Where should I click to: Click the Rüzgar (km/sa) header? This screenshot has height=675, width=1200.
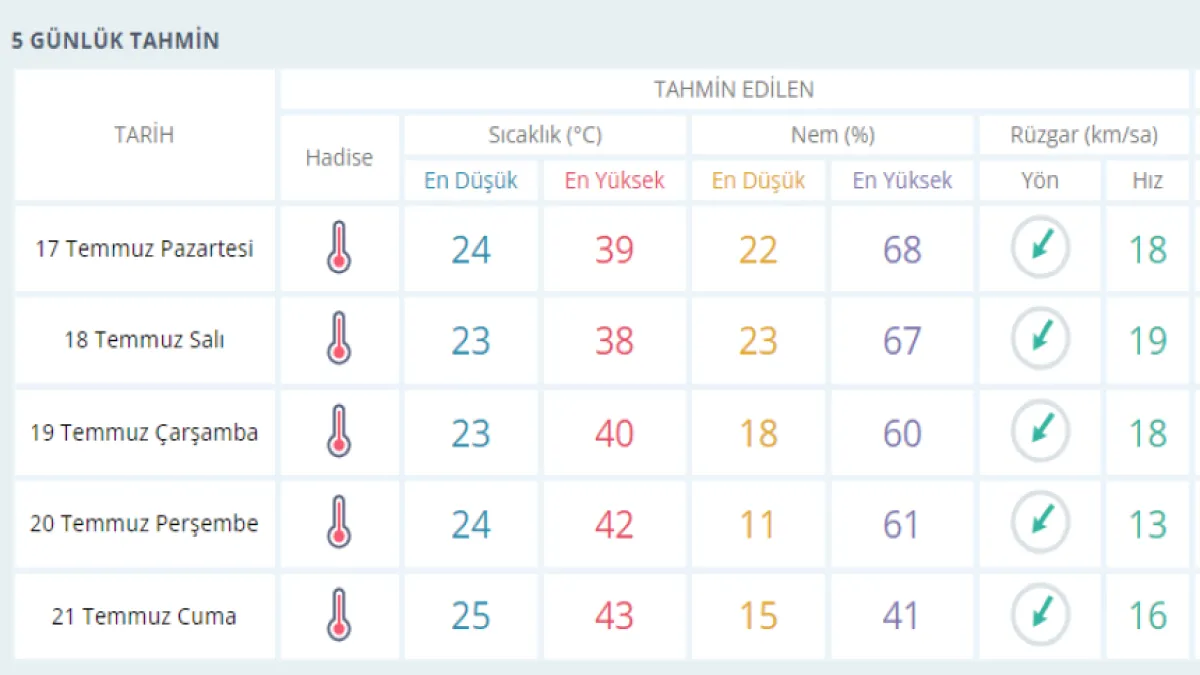(1083, 135)
